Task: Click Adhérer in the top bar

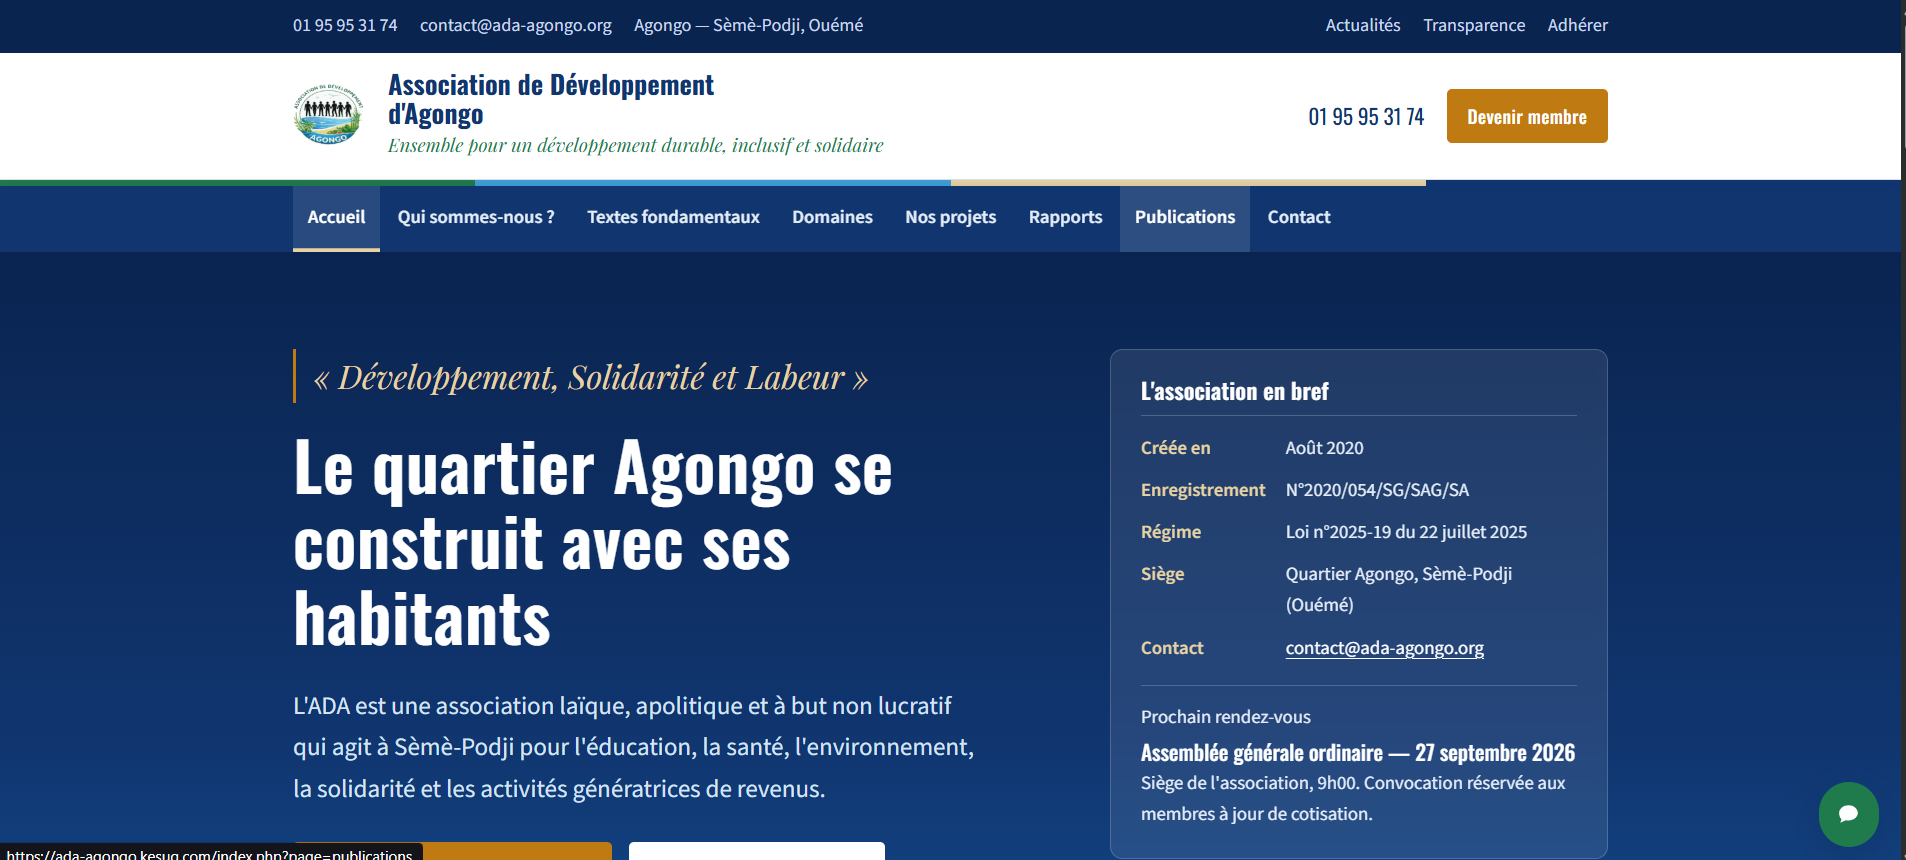Action: [1578, 25]
